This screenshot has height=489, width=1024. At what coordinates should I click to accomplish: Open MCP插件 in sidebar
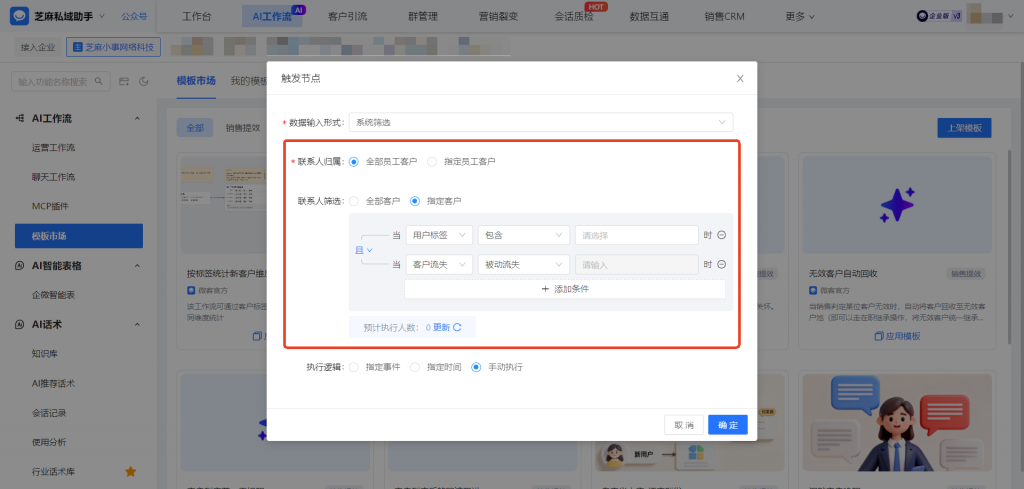click(50, 206)
